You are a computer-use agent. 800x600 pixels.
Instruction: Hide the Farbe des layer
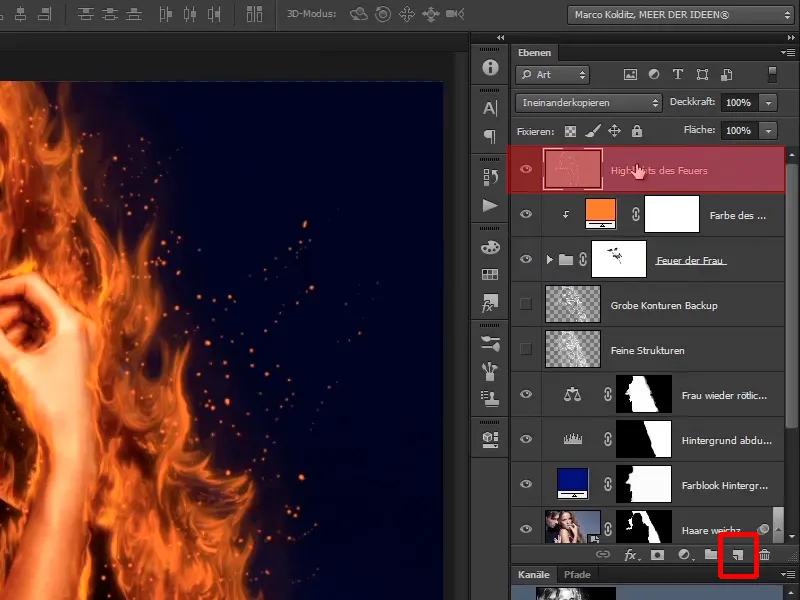tap(526, 214)
